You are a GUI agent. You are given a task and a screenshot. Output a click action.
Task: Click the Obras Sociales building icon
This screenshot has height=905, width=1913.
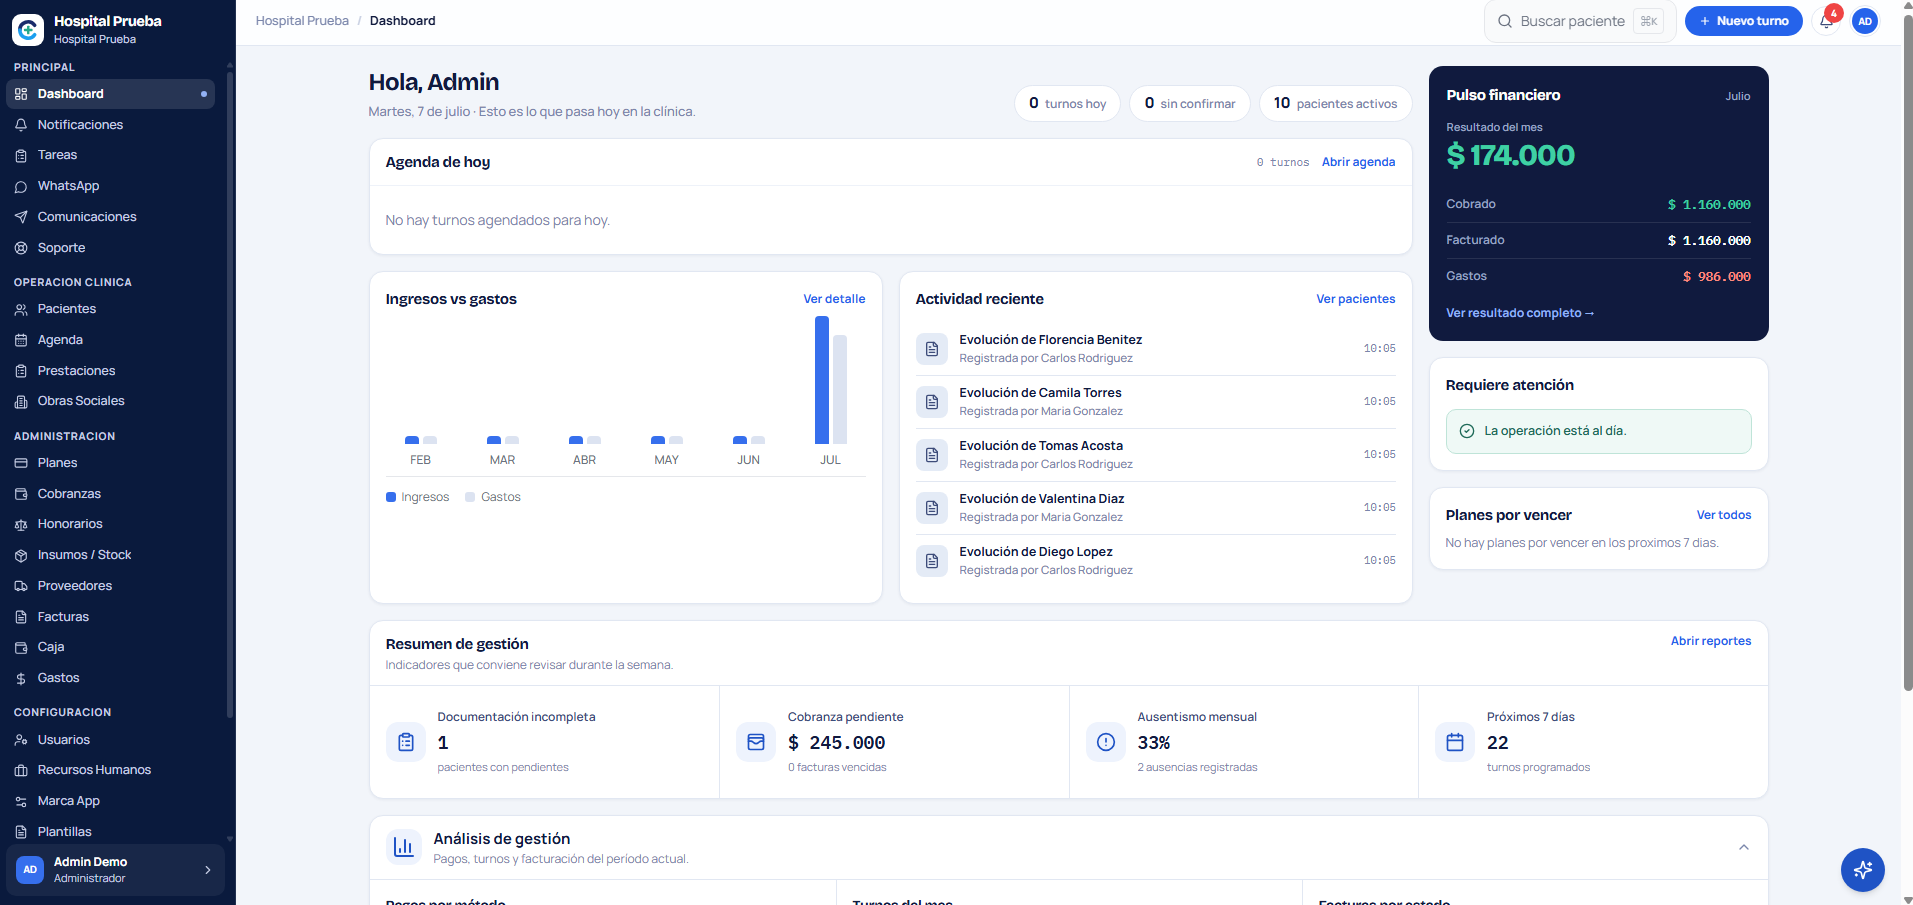[21, 401]
